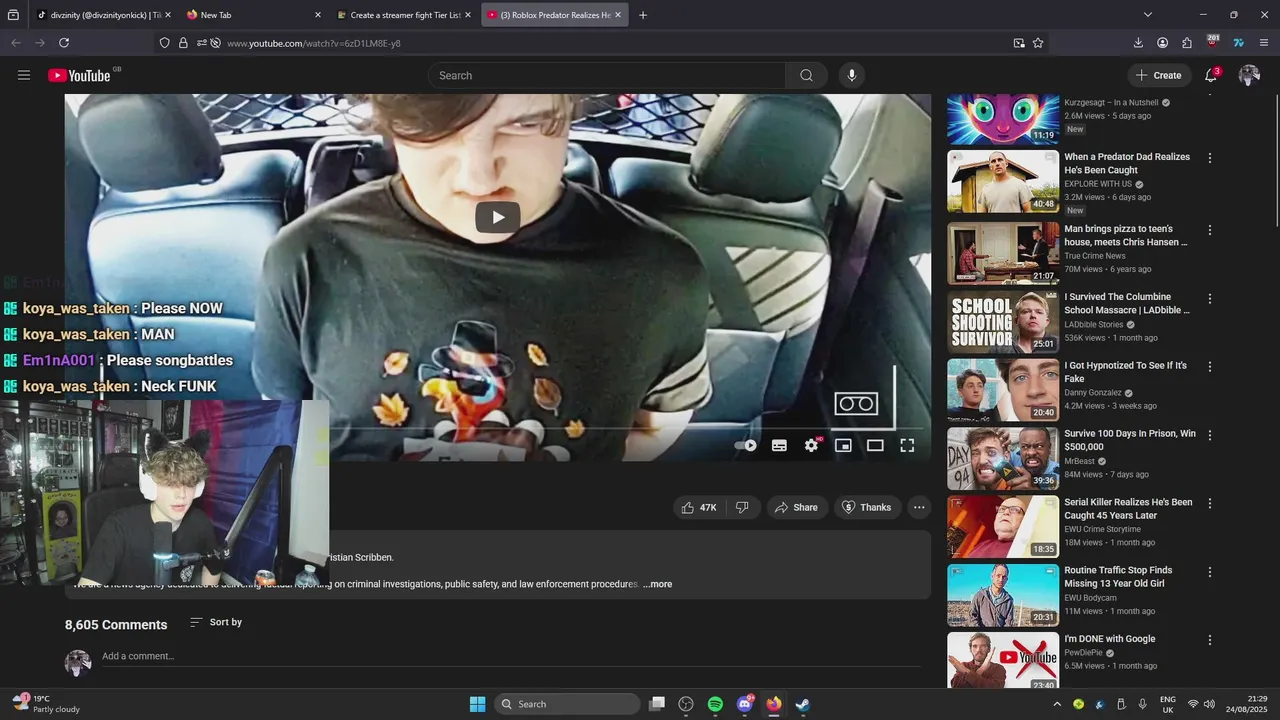Toggle subtitles/closed captions in player
This screenshot has width=1280, height=720.
(x=779, y=446)
